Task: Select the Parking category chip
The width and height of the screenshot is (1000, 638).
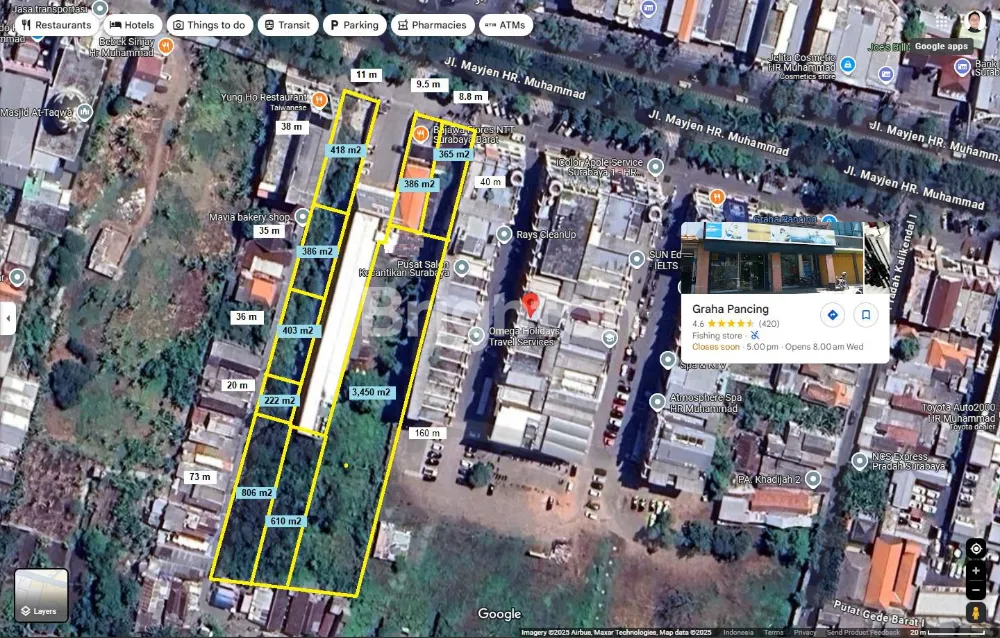Action: click(353, 25)
